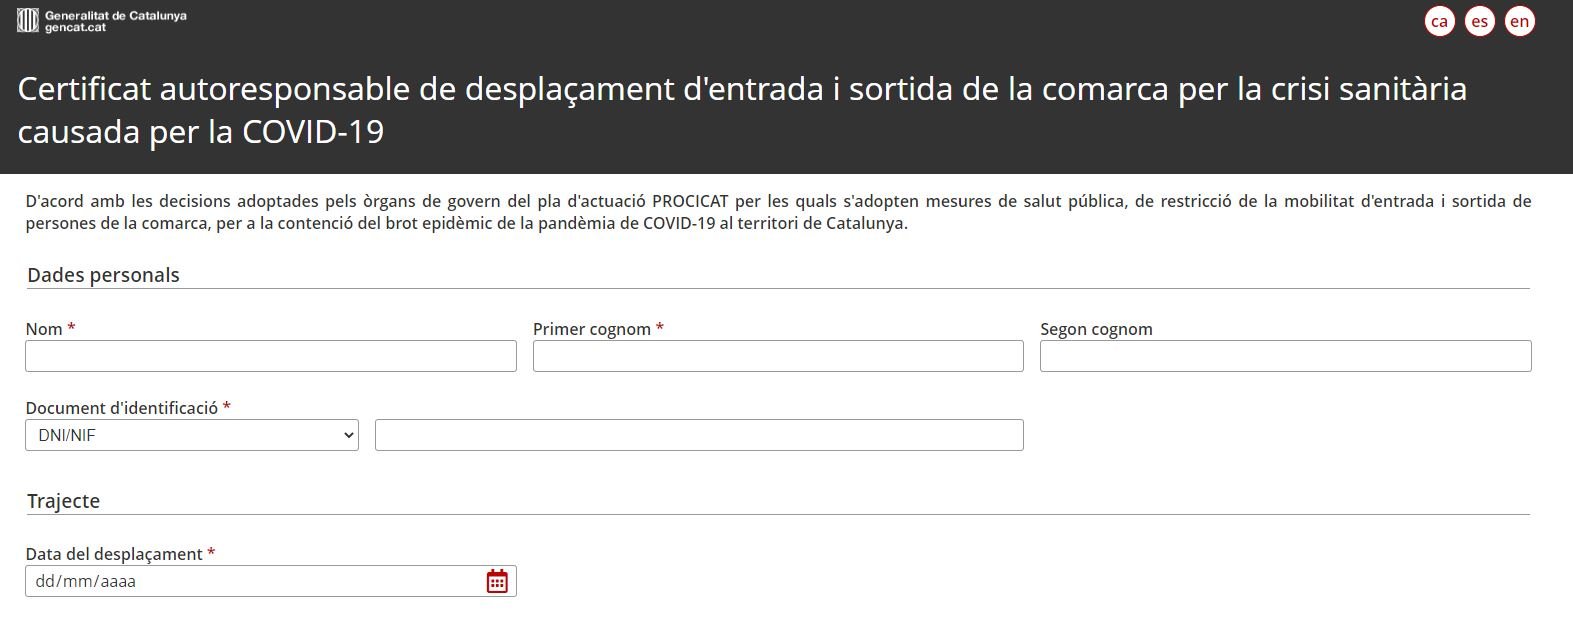Open the calendar date picker icon
The image size is (1573, 623).
click(497, 581)
